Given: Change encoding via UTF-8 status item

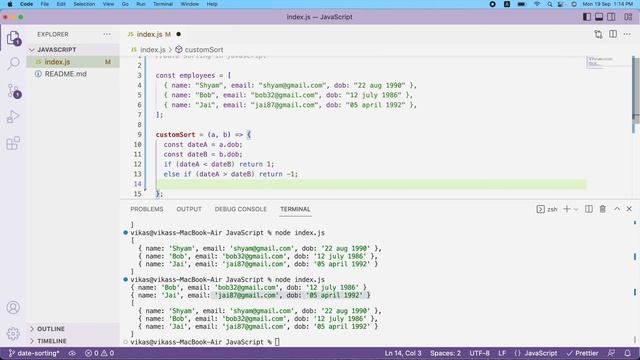Looking at the screenshot, I should point(479,353).
